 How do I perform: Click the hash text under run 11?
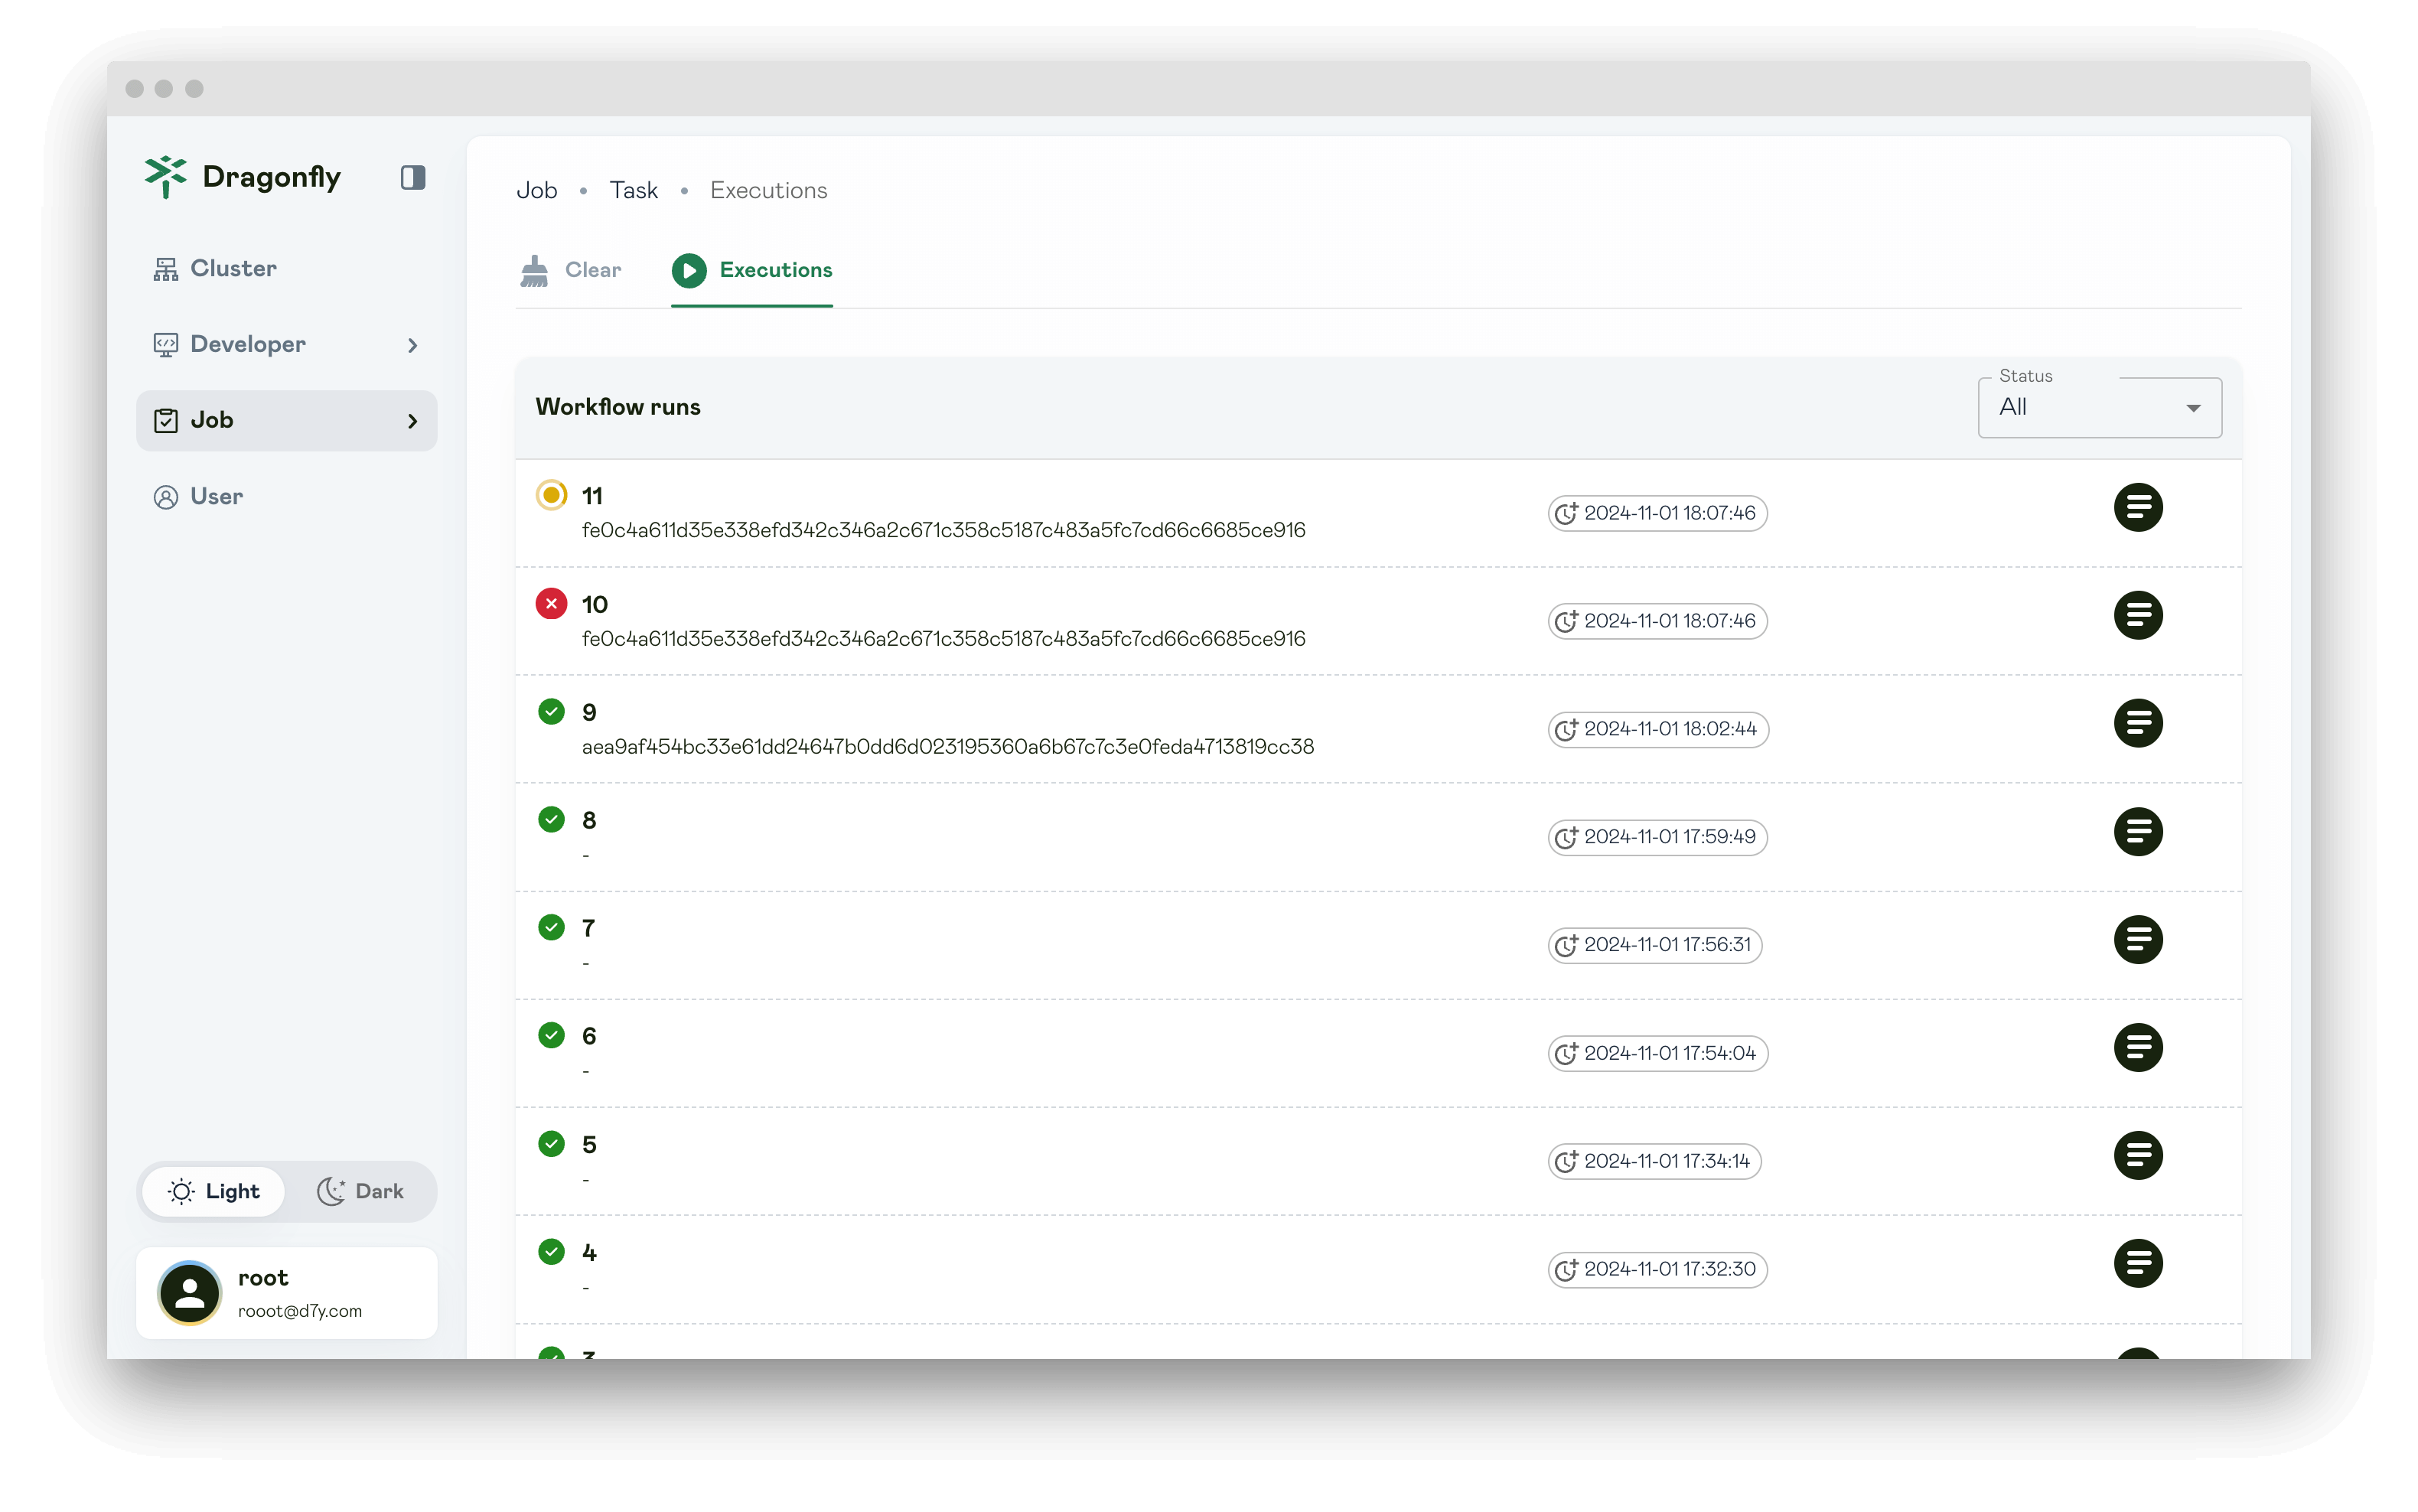[x=944, y=530]
